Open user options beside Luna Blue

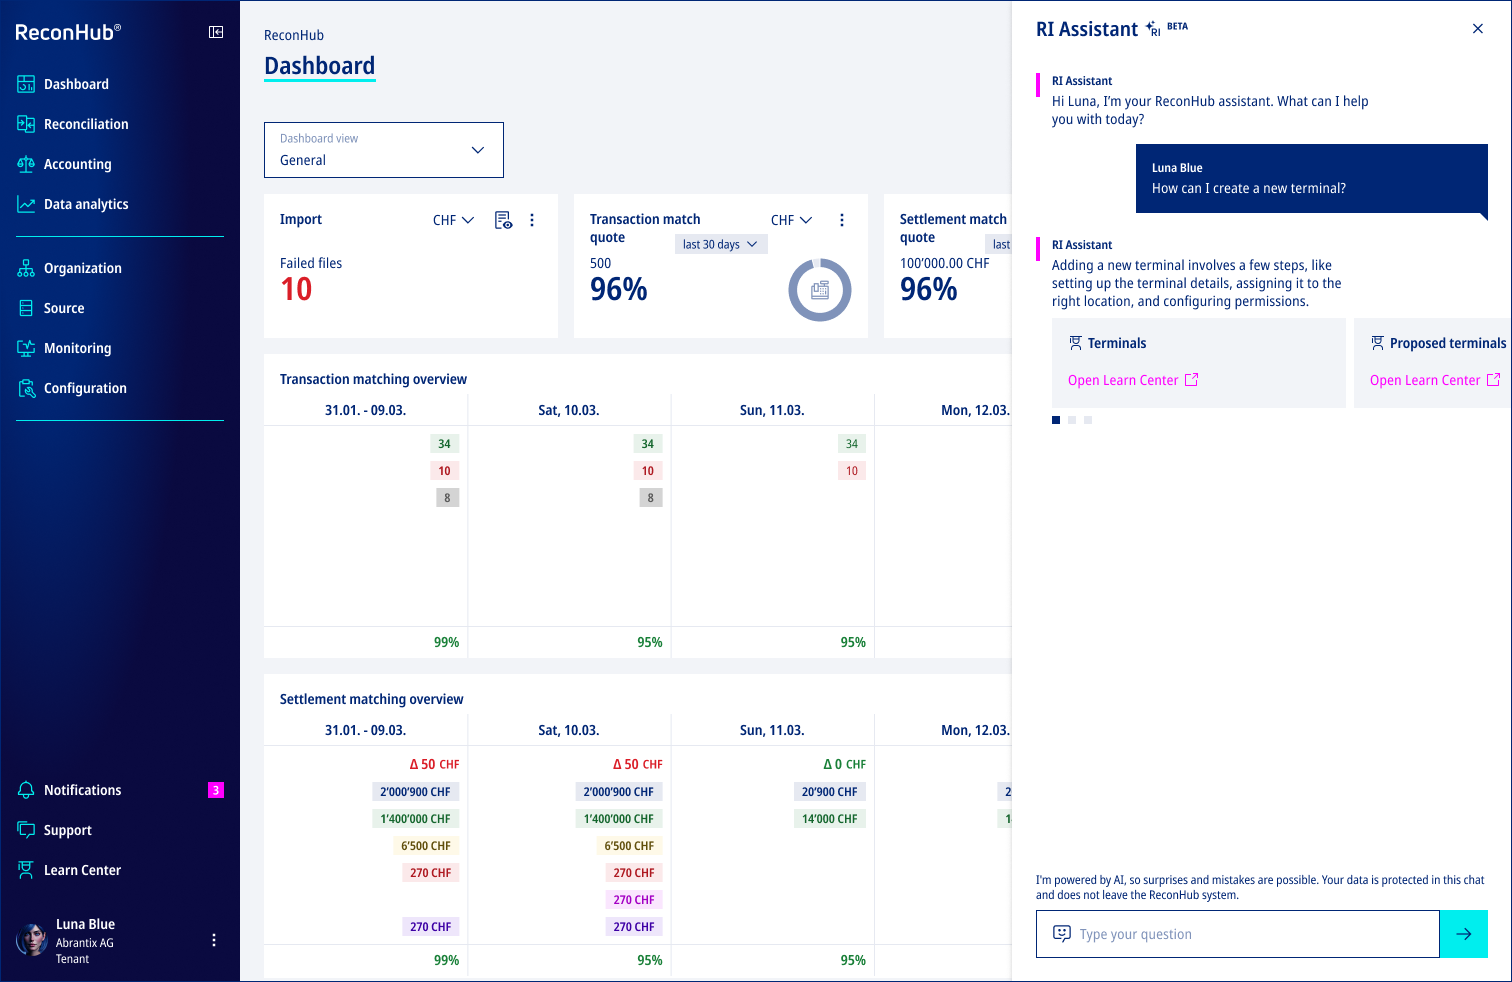pyautogui.click(x=214, y=940)
